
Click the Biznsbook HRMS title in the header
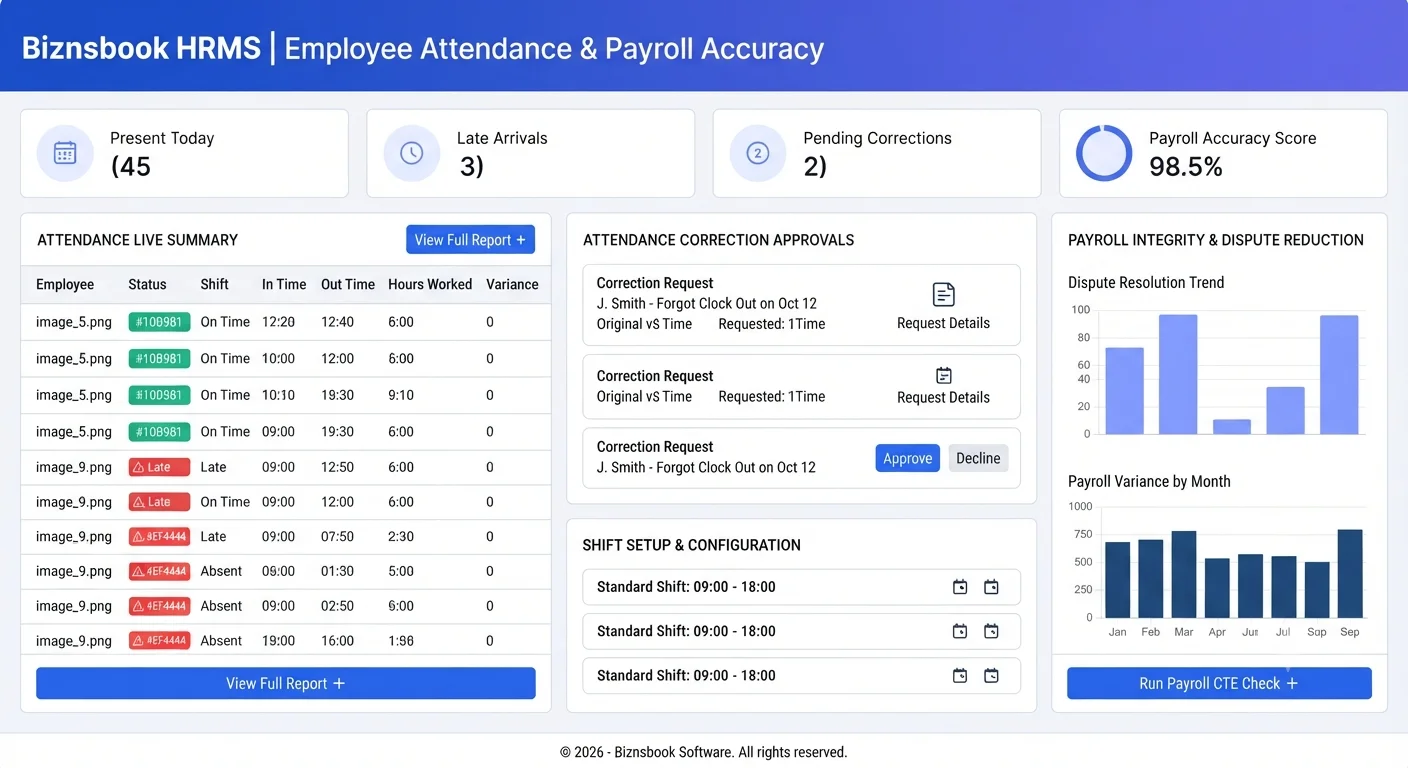point(141,48)
